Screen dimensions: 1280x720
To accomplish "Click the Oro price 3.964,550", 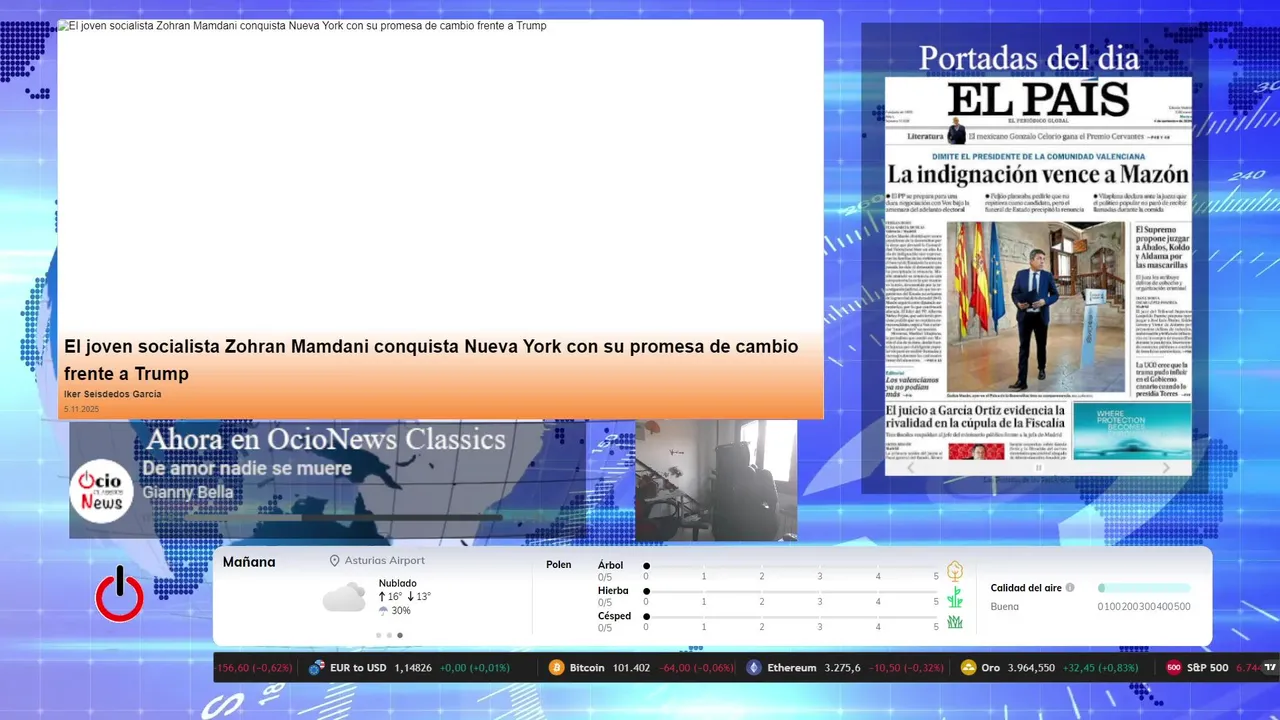I will (1030, 667).
